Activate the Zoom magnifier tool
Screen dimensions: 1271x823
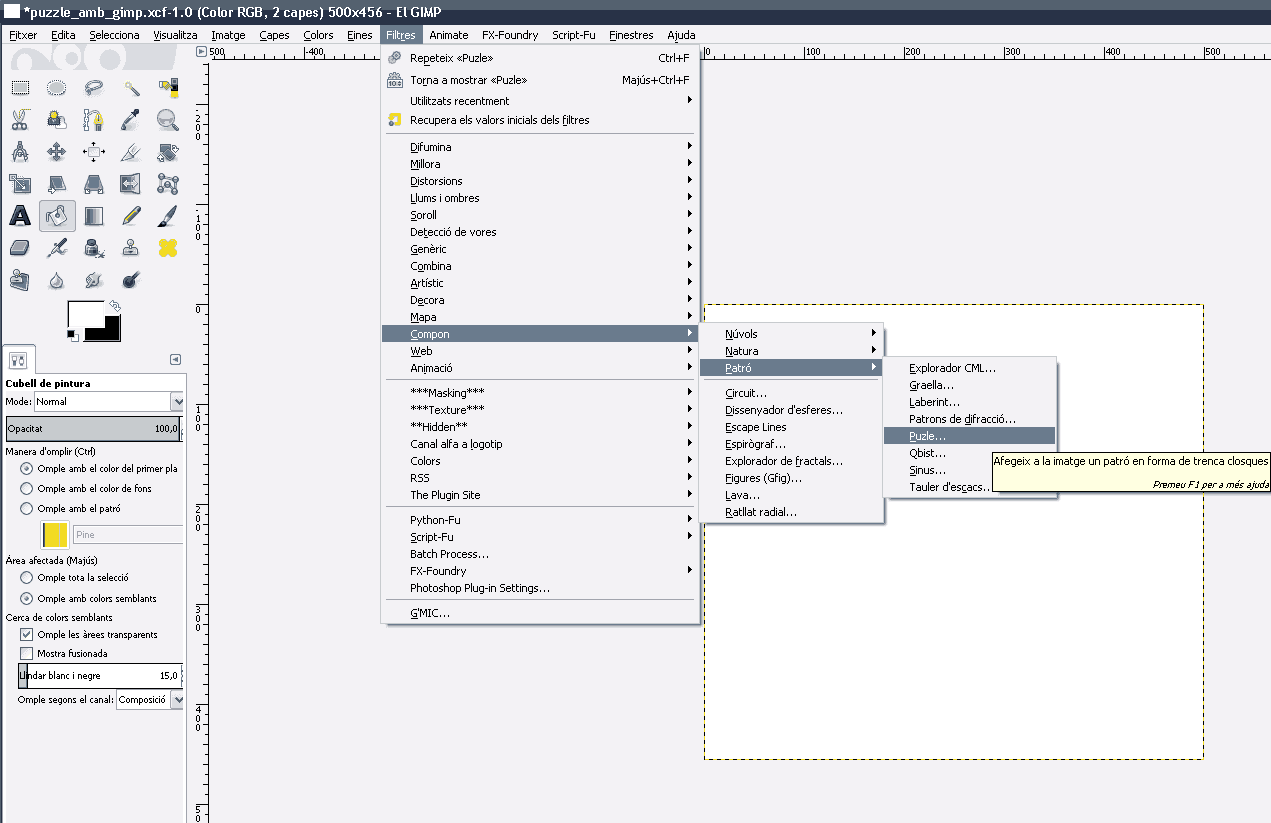point(167,120)
